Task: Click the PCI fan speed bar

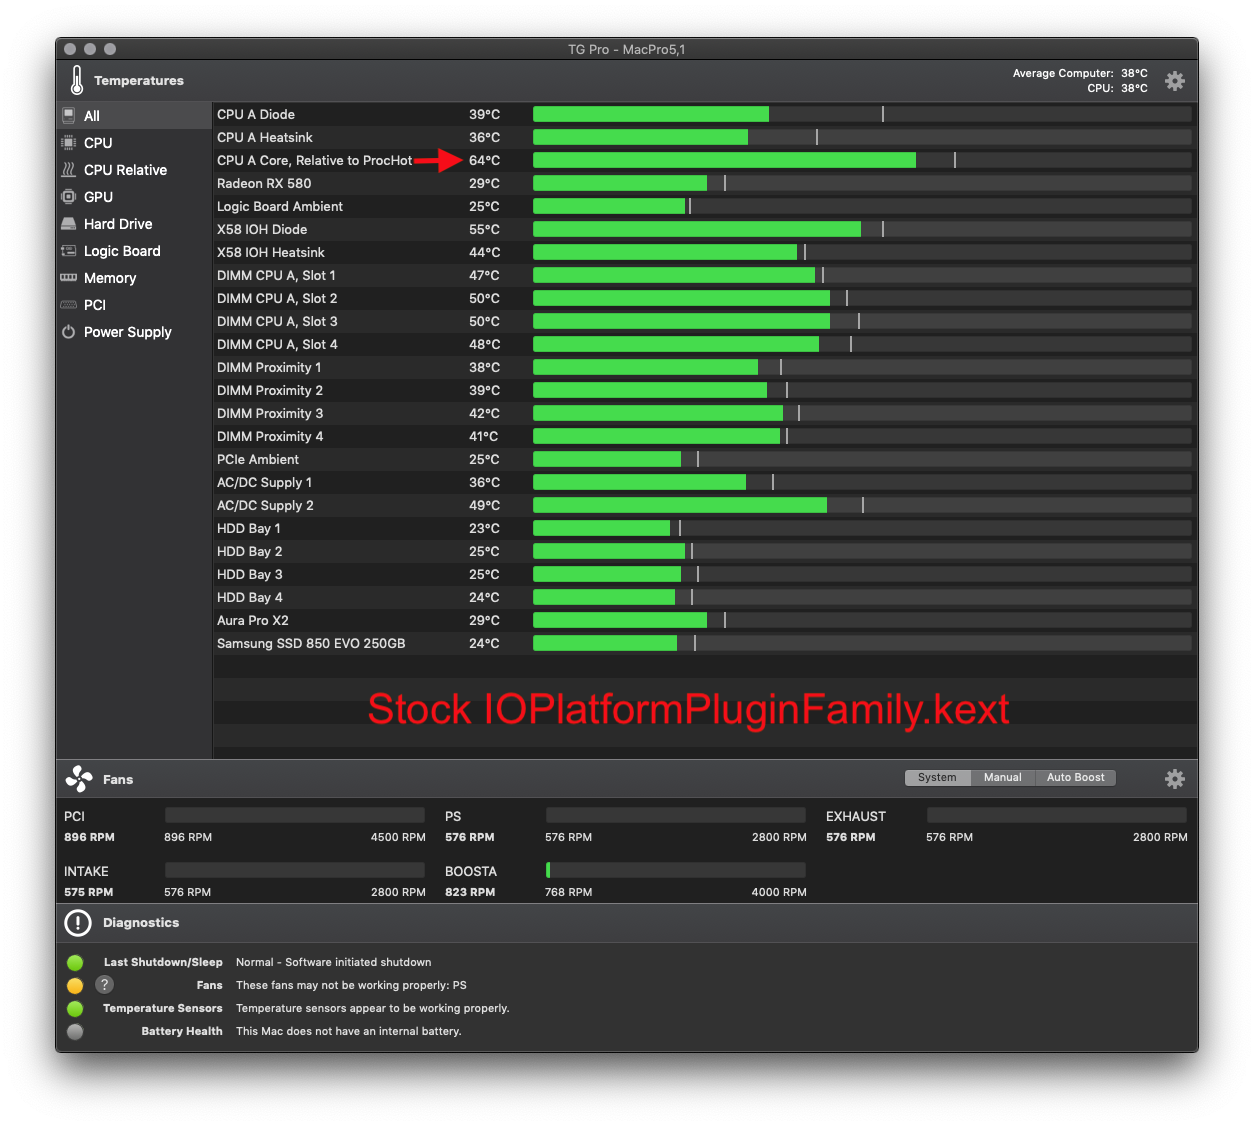Action: click(295, 815)
